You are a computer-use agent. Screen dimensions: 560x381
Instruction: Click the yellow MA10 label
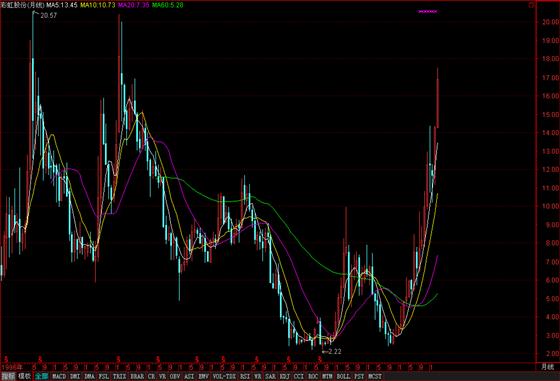[x=98, y=5]
